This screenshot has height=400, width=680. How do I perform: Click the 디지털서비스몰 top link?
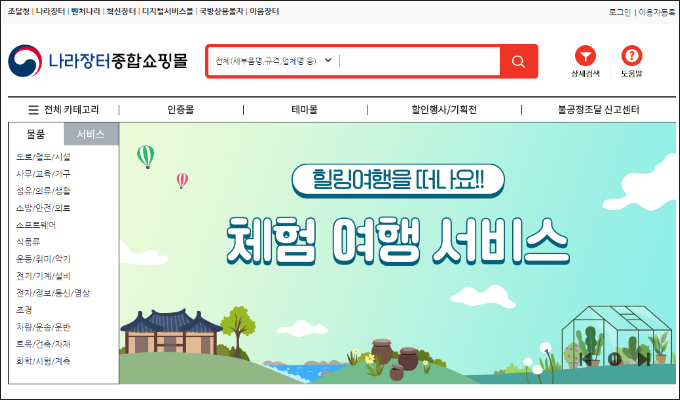tap(167, 12)
